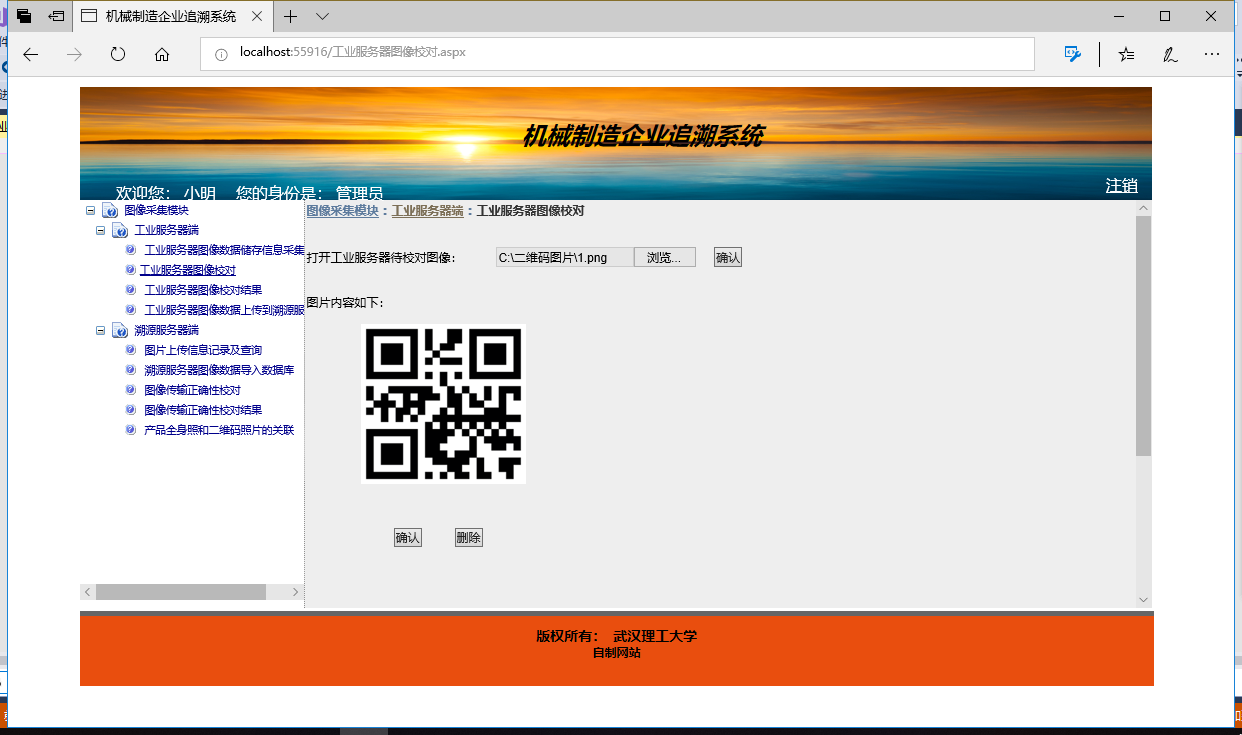Image resolution: width=1242 pixels, height=735 pixels.
Task: Click the tree panel scroll right arrow
Action: tap(295, 592)
